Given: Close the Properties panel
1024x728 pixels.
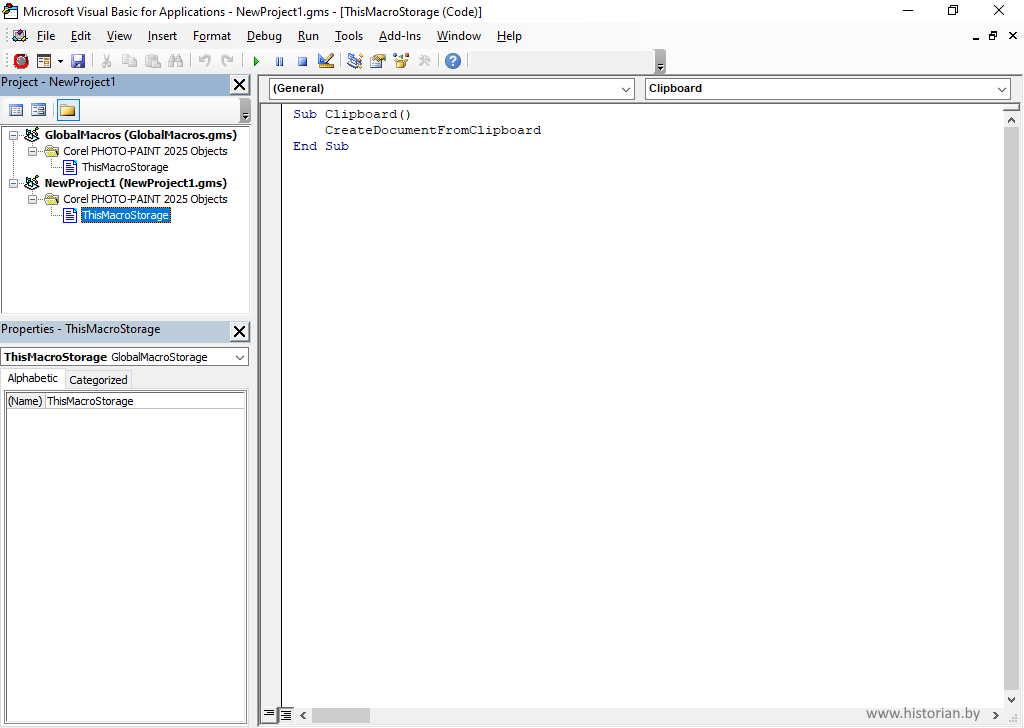Looking at the screenshot, I should click(x=240, y=331).
